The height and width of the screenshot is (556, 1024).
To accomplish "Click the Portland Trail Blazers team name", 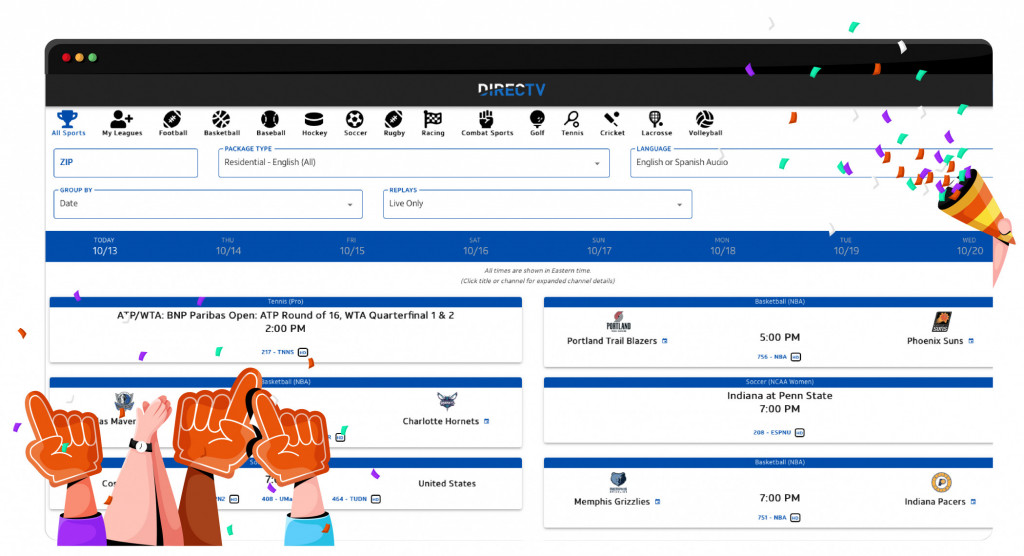I will [x=612, y=341].
